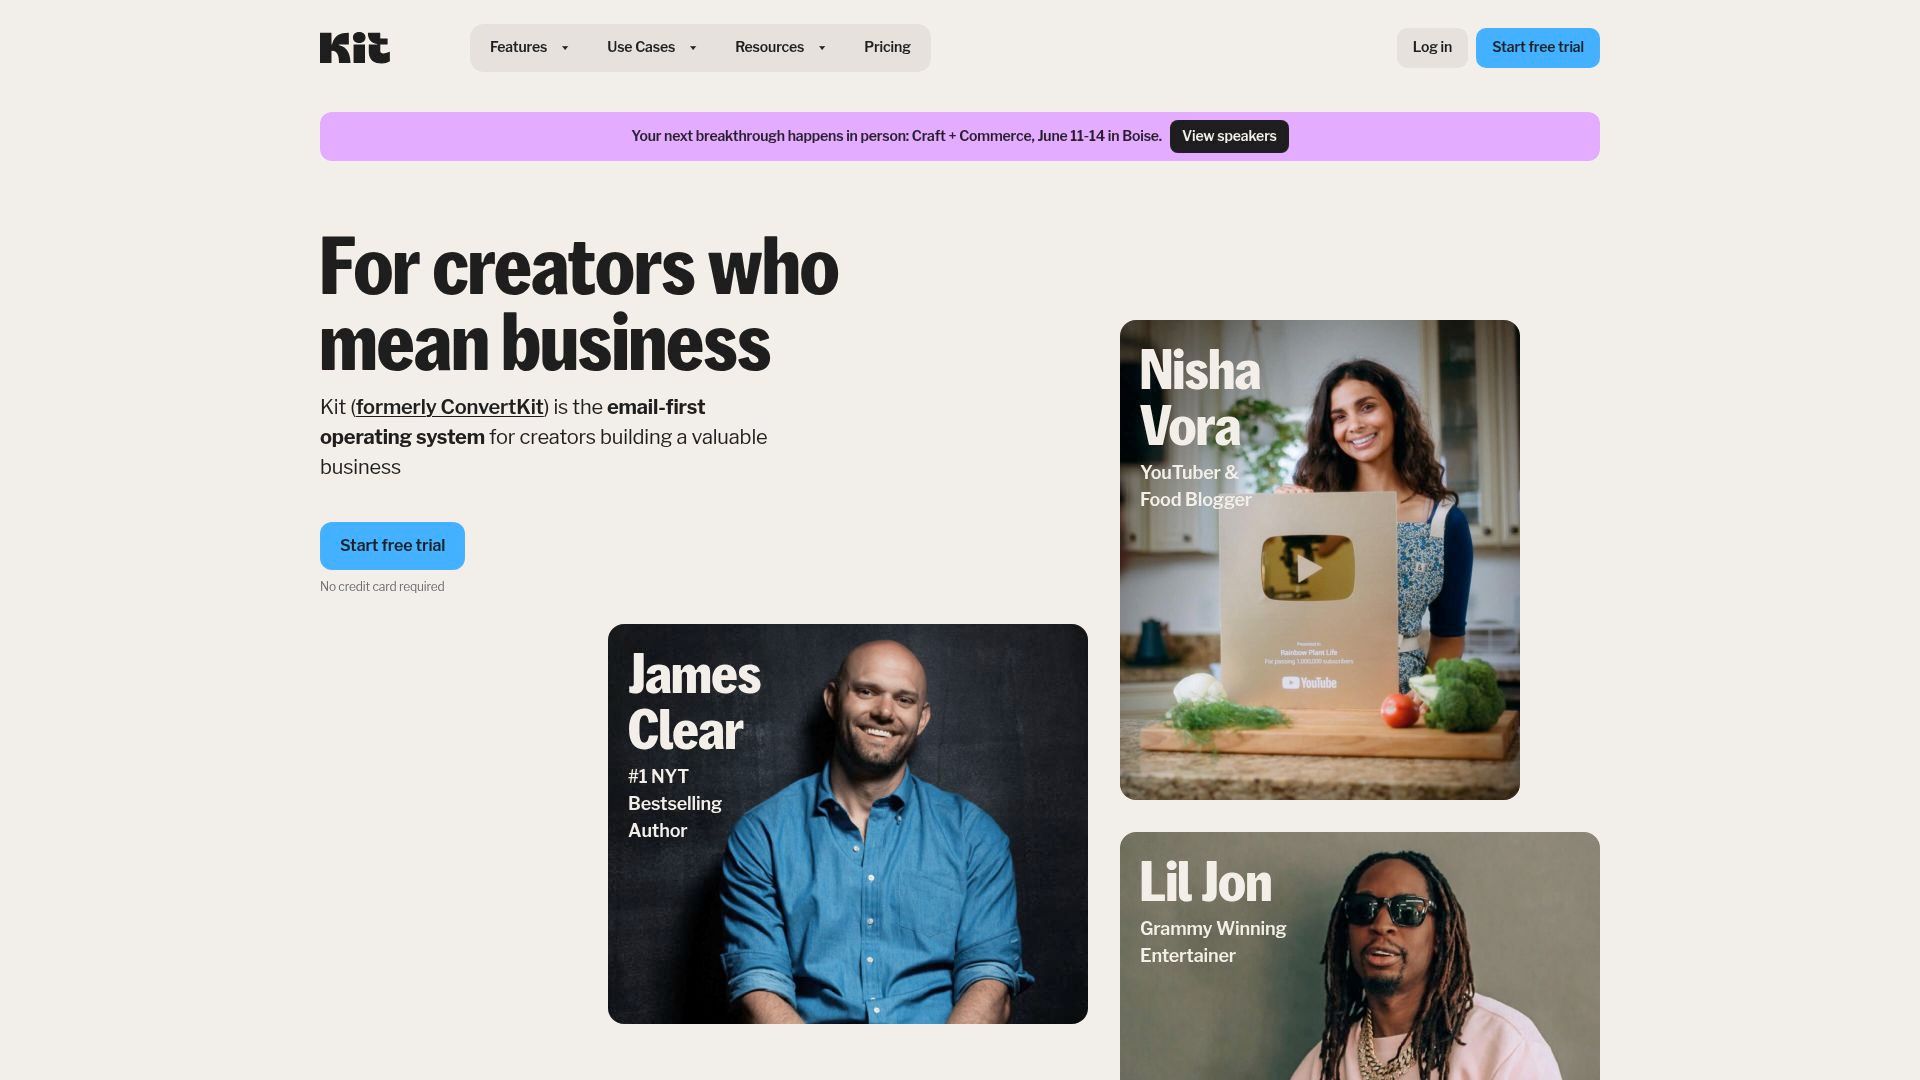This screenshot has width=1920, height=1080.
Task: Go to the Pricing page
Action: pyautogui.click(x=887, y=47)
